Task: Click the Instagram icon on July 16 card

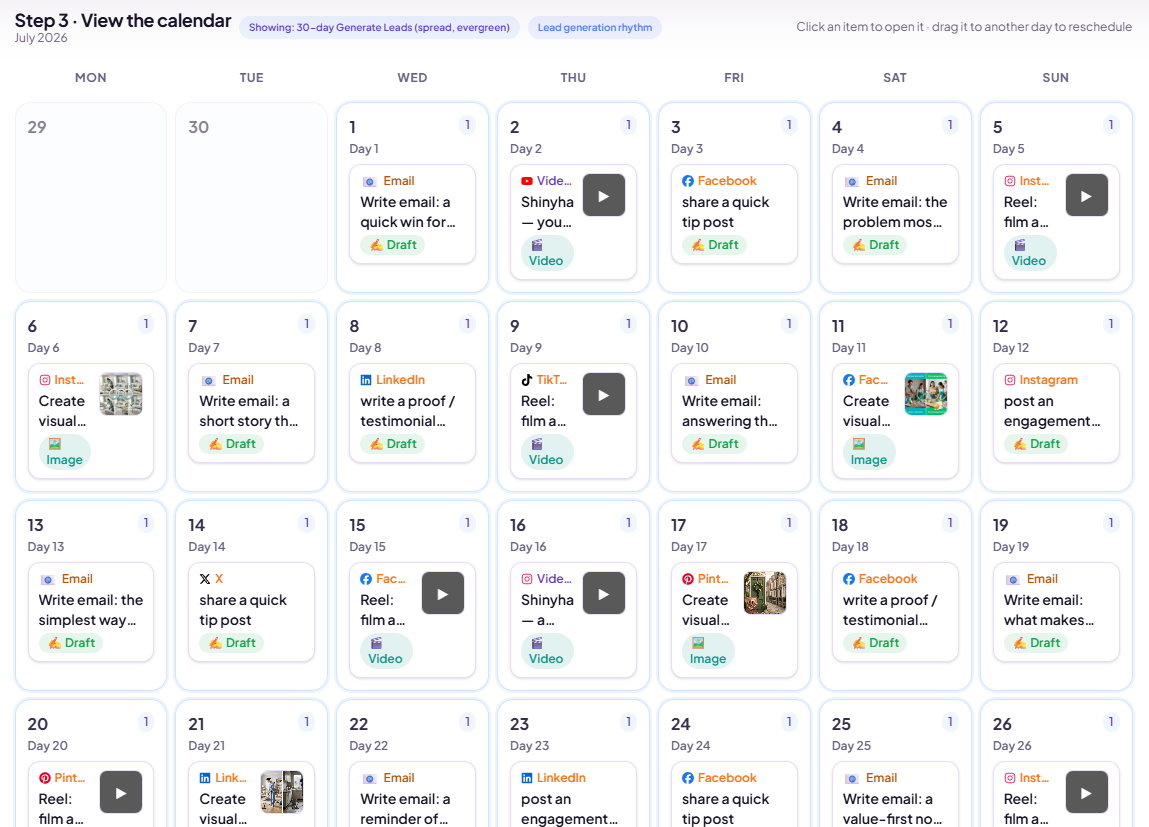Action: pos(527,579)
